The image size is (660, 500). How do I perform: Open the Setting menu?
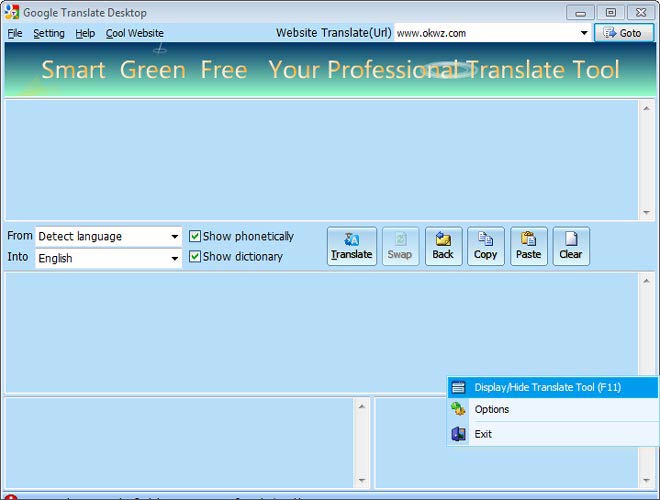48,33
